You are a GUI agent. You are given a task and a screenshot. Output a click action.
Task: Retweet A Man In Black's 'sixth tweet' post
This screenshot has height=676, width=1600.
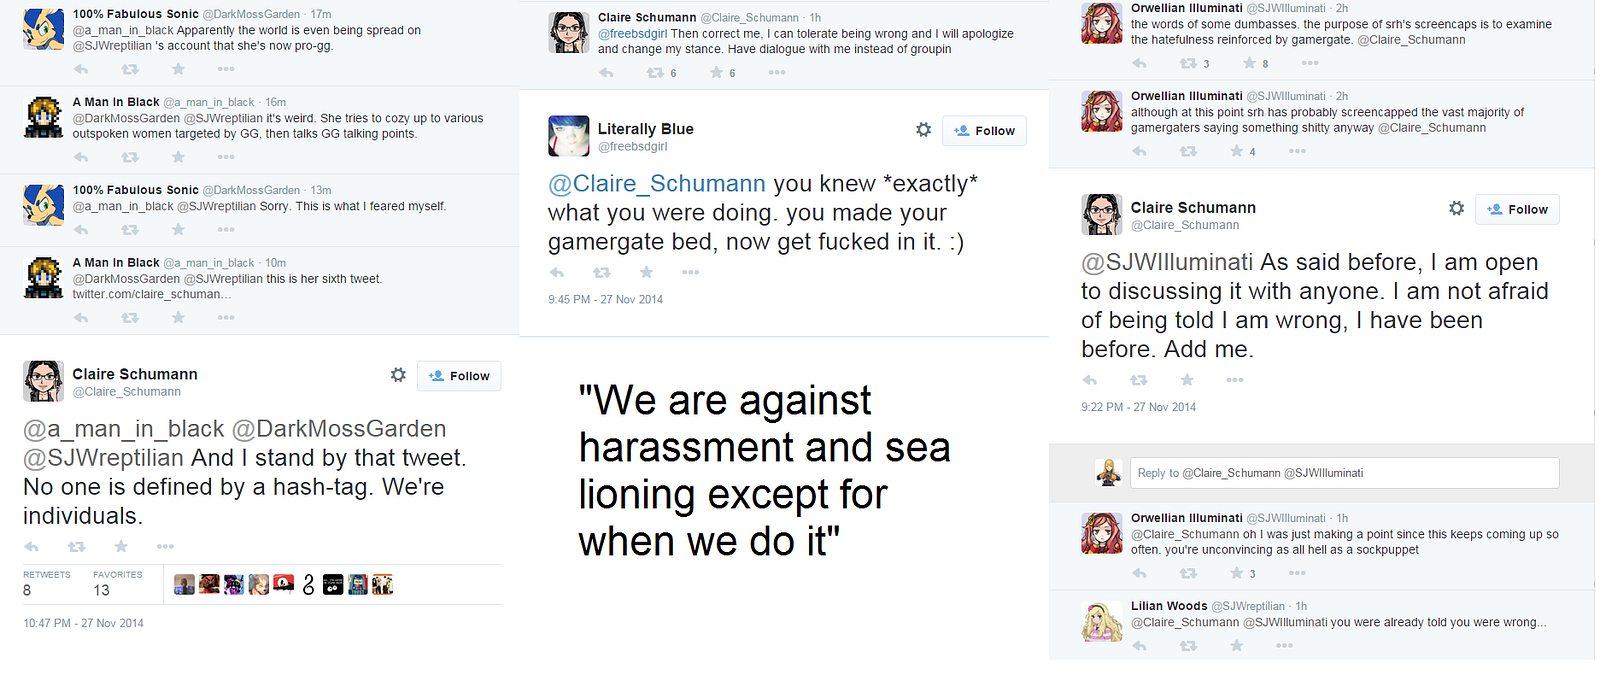(130, 318)
